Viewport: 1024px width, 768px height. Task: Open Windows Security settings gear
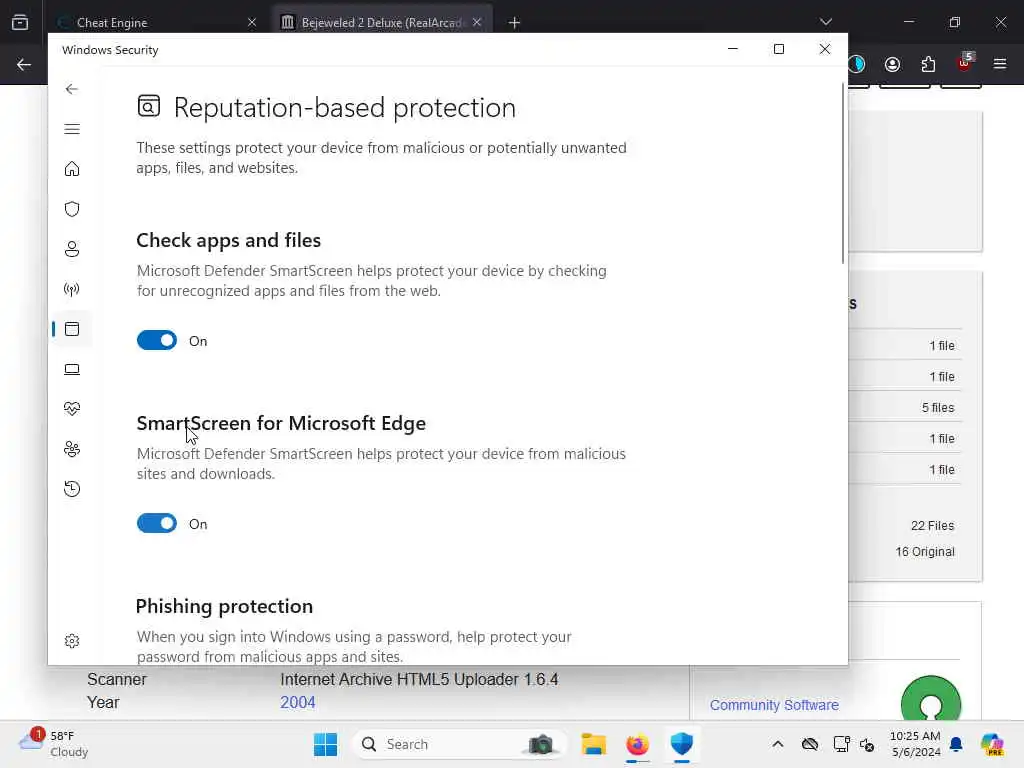[72, 641]
